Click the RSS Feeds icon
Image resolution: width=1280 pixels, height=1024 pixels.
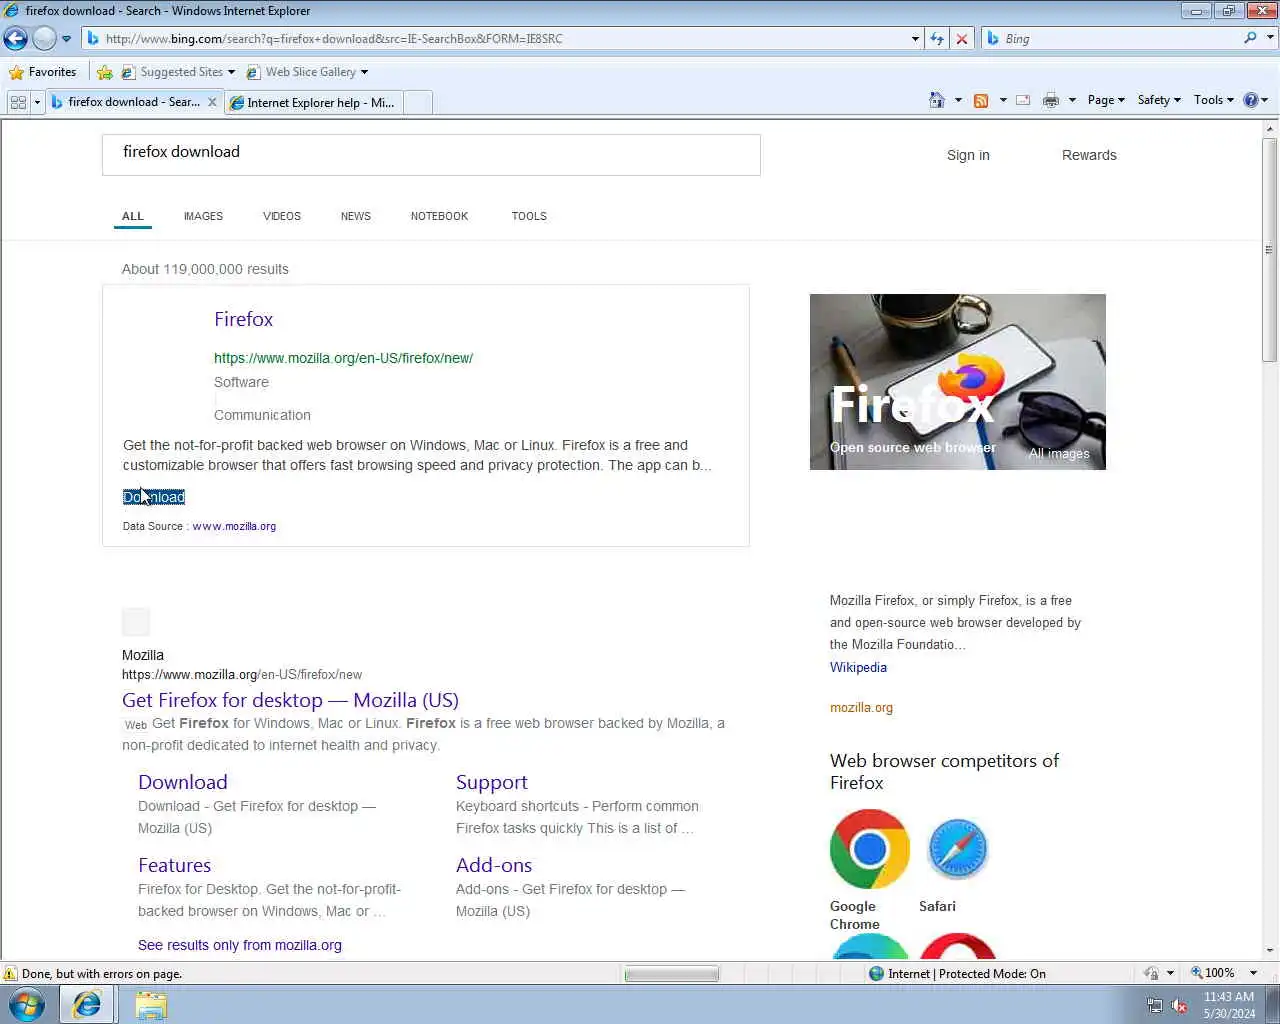coord(981,100)
